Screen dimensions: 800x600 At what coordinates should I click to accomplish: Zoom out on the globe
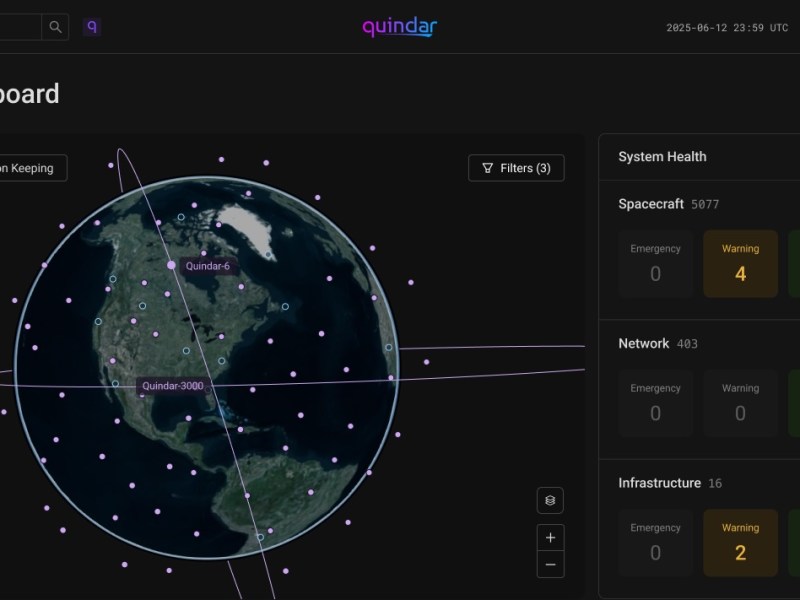point(550,564)
